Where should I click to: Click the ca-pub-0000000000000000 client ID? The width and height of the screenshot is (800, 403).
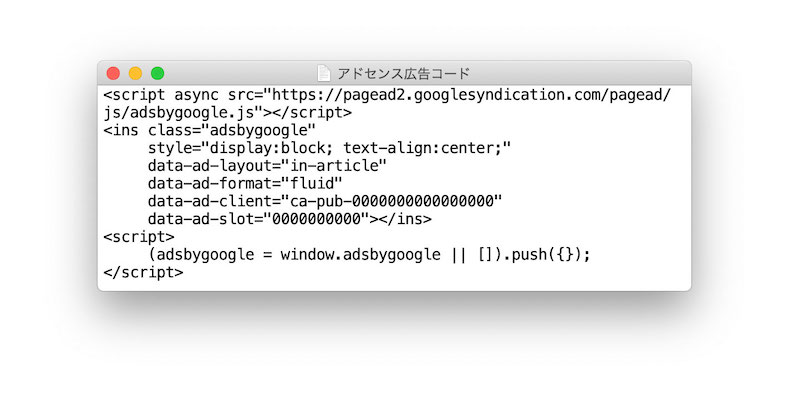[391, 201]
